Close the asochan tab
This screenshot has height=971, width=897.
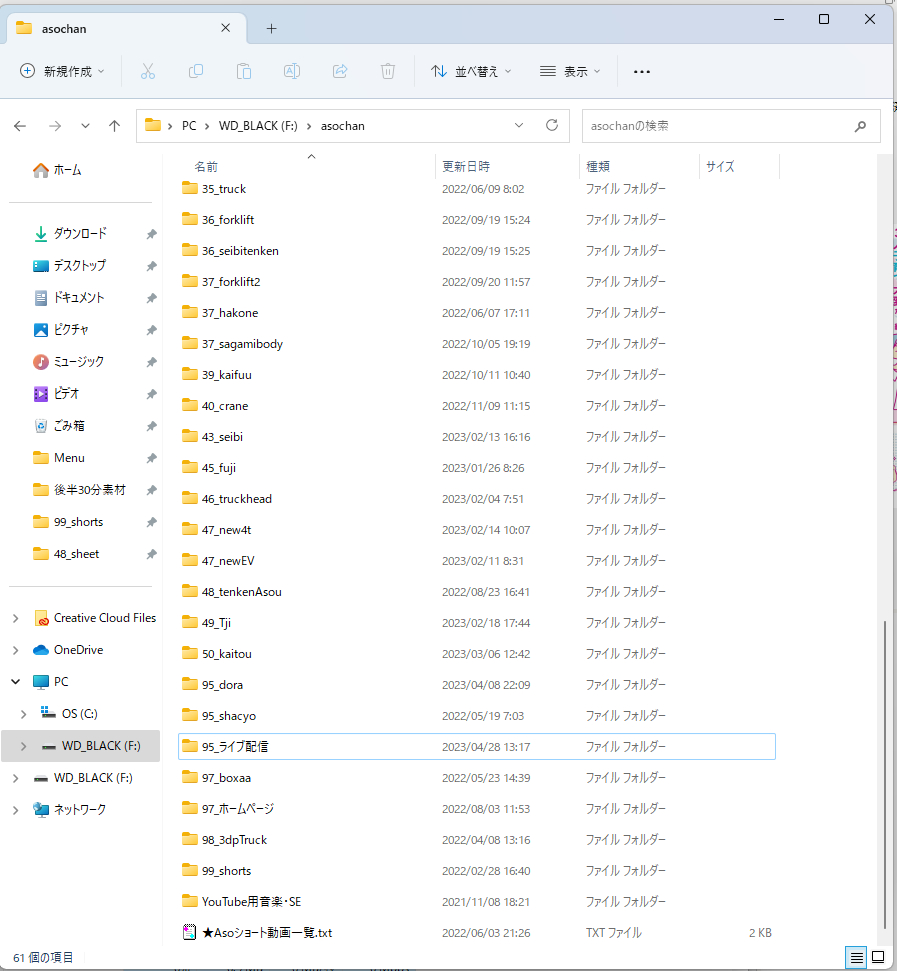coord(226,28)
